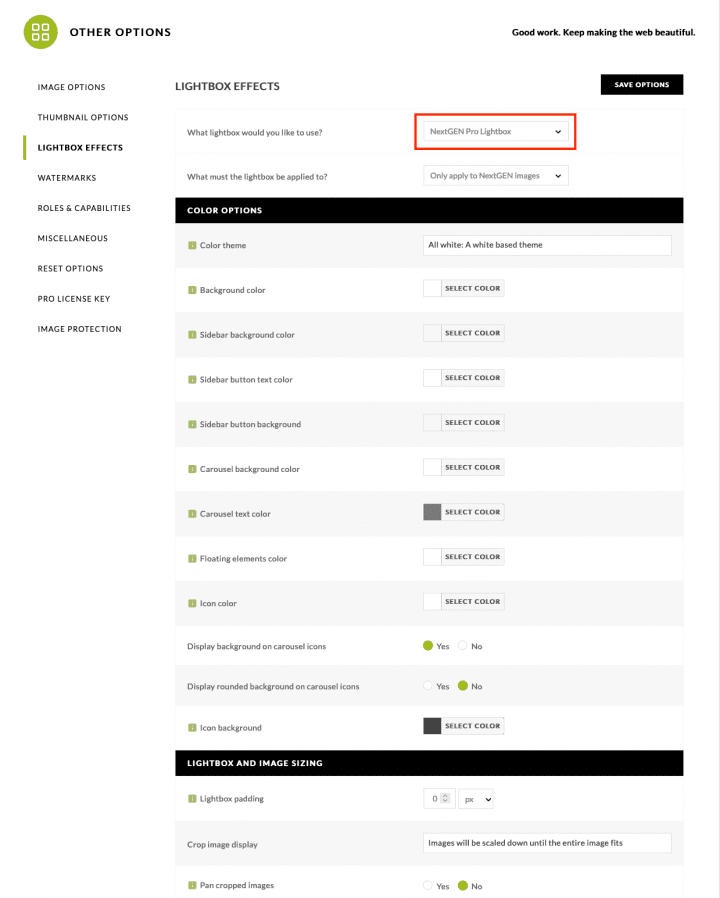Viewport: 720px width, 898px height.
Task: Click Select Color for Floating elements color
Action: [473, 557]
